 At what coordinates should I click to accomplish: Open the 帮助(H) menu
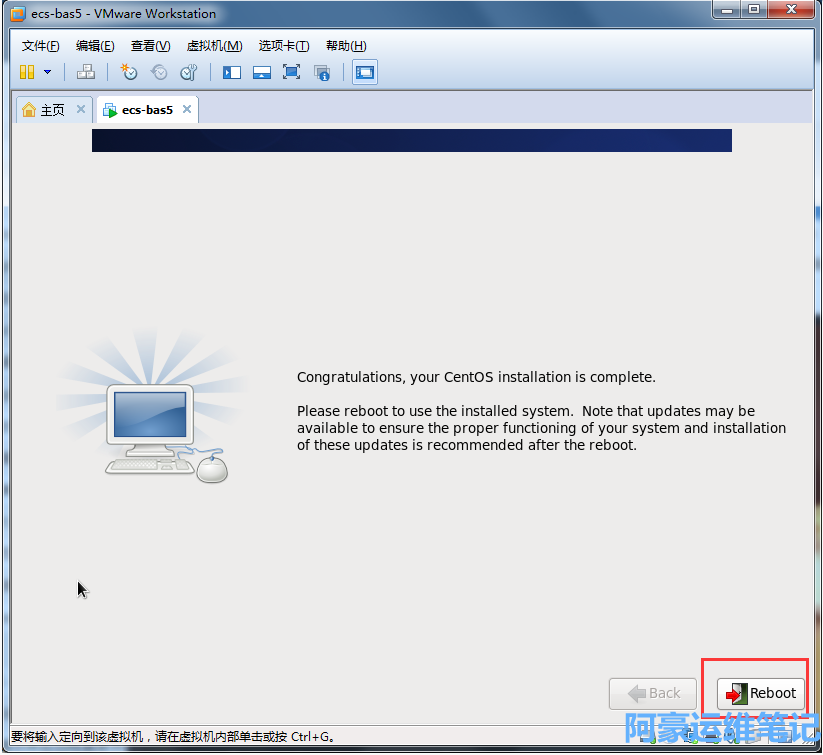click(346, 46)
